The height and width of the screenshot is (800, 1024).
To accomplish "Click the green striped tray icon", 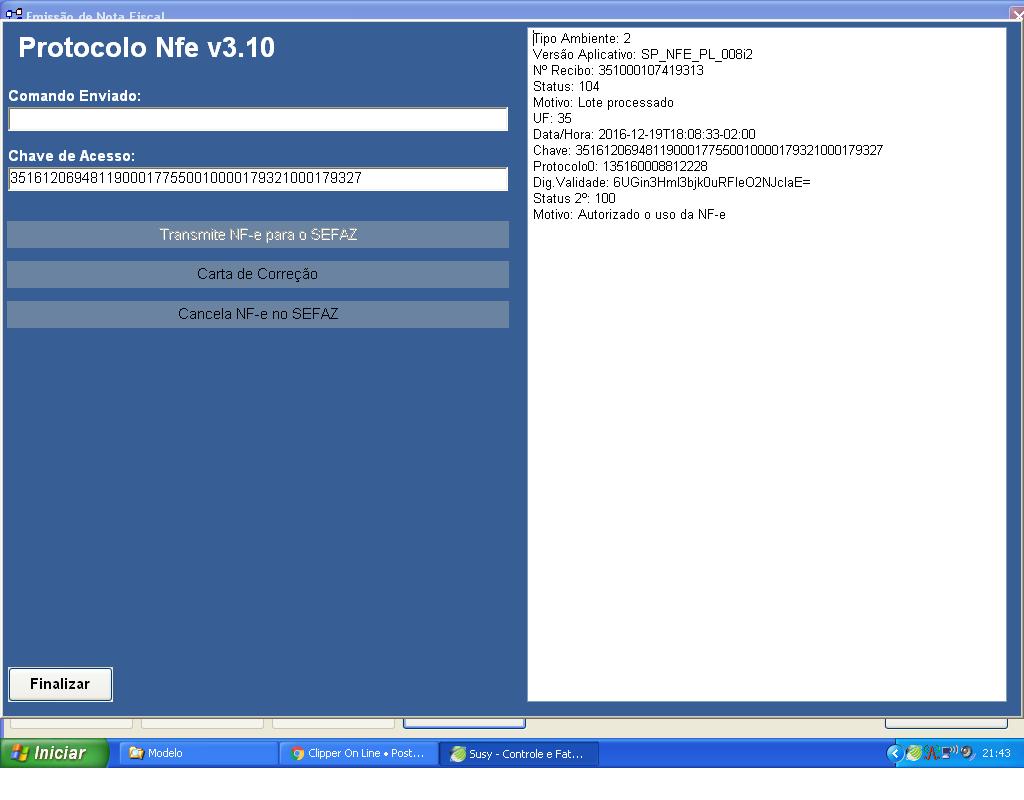I will 914,753.
